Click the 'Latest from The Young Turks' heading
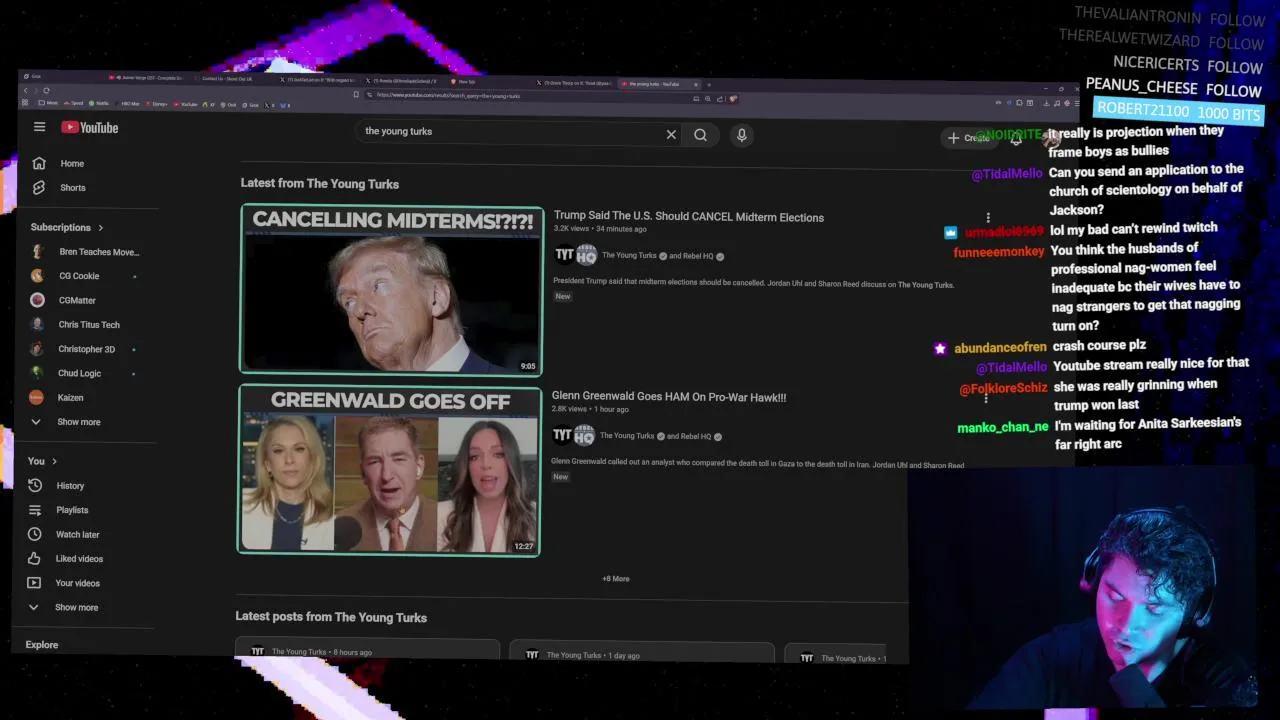Image resolution: width=1280 pixels, height=720 pixels. coord(320,184)
